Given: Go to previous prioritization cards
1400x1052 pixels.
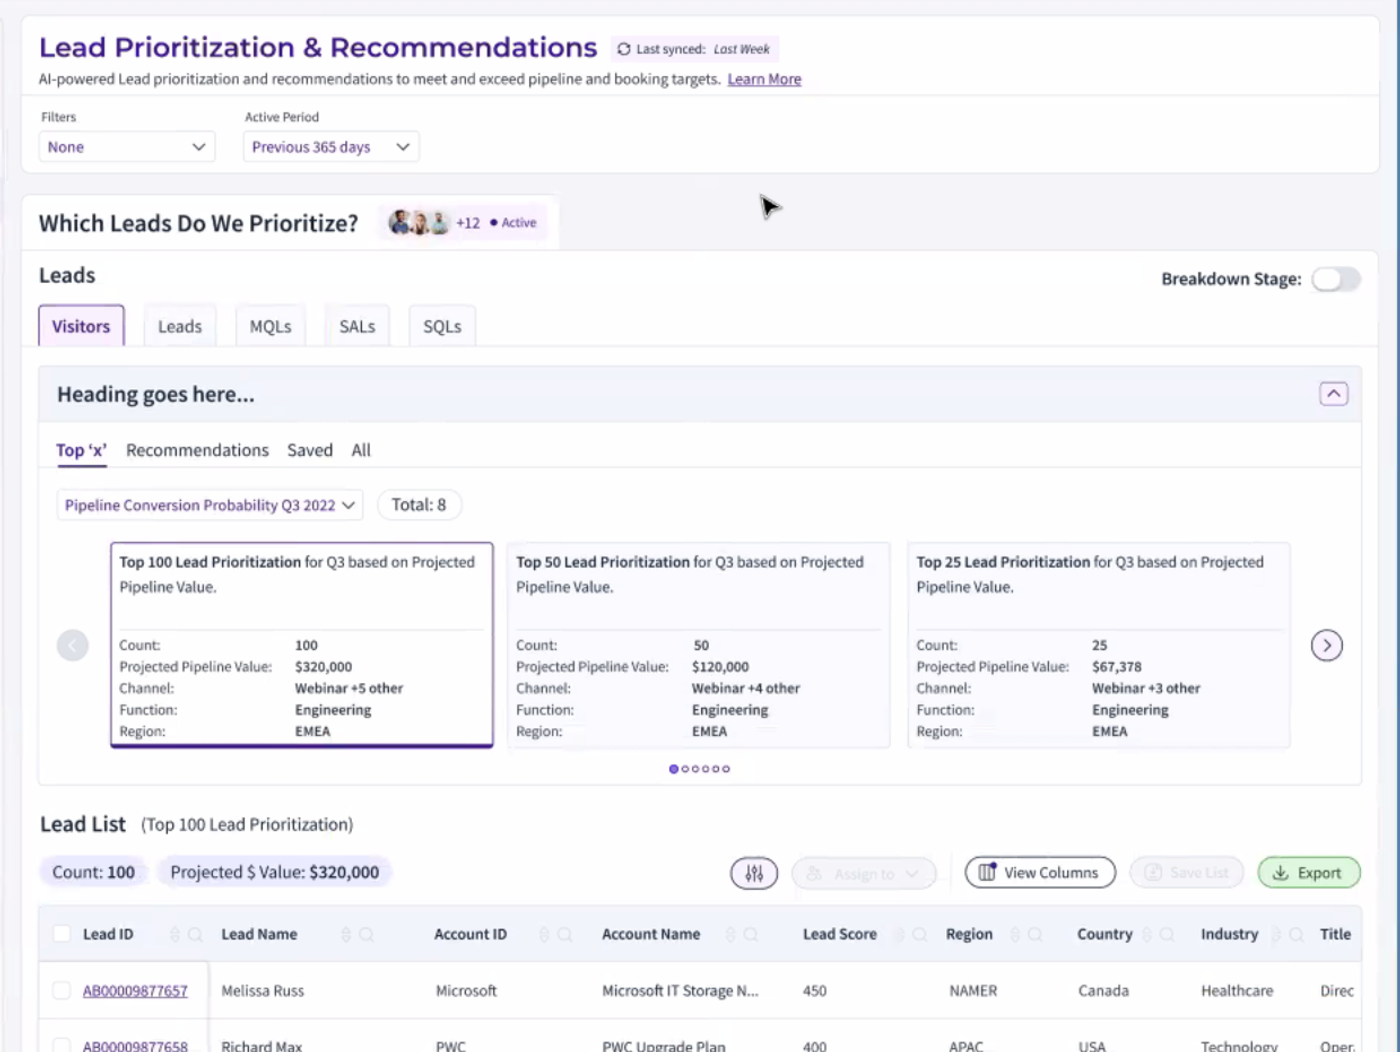Looking at the screenshot, I should (72, 645).
